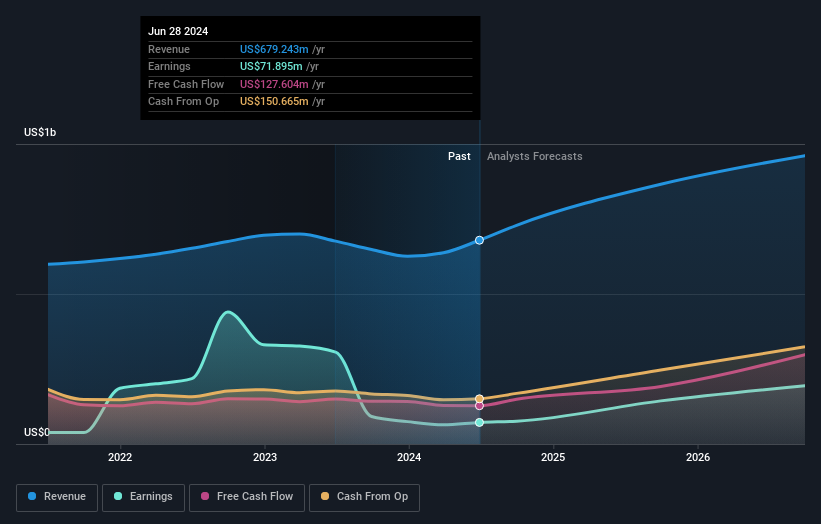Viewport: 821px width, 524px height.
Task: Click the Revenue row label in tooltip
Action: pos(169,49)
